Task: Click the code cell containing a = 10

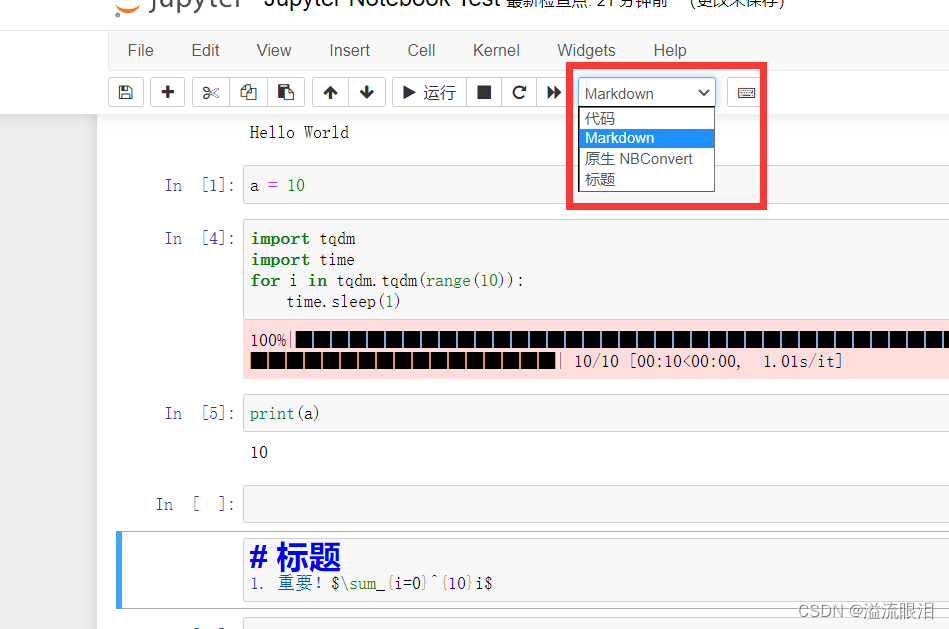Action: (x=596, y=185)
